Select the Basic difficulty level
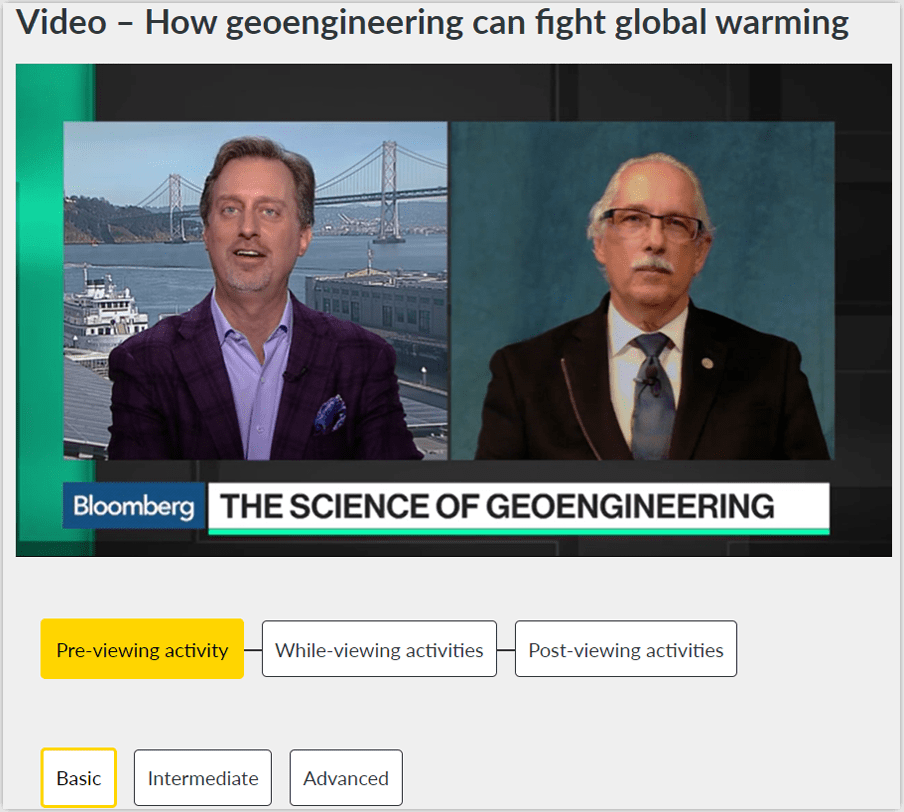The height and width of the screenshot is (812, 904). pos(78,778)
